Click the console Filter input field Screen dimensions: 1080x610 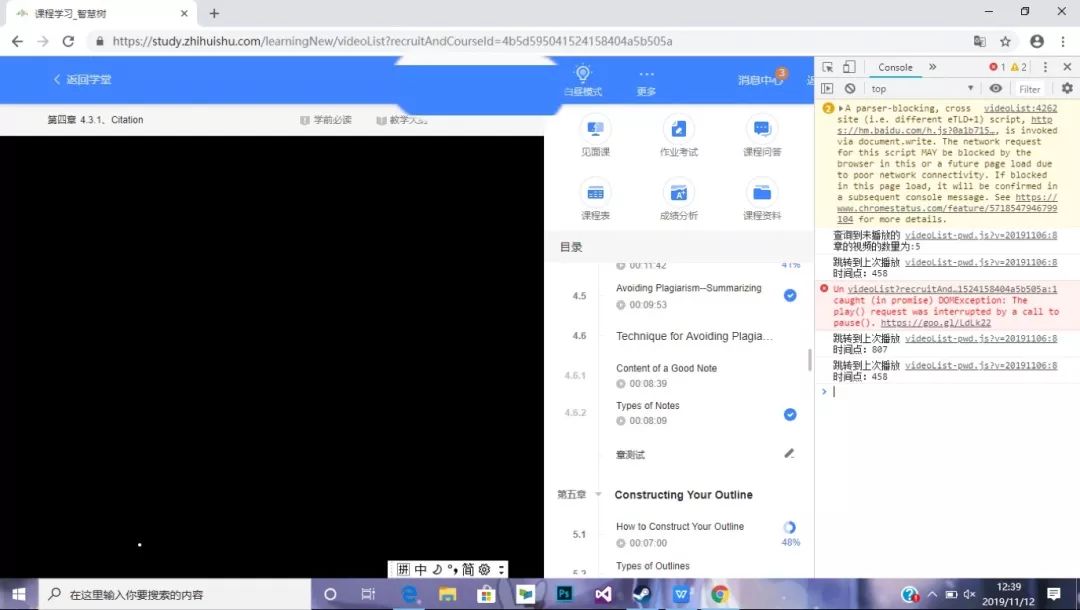click(1030, 89)
